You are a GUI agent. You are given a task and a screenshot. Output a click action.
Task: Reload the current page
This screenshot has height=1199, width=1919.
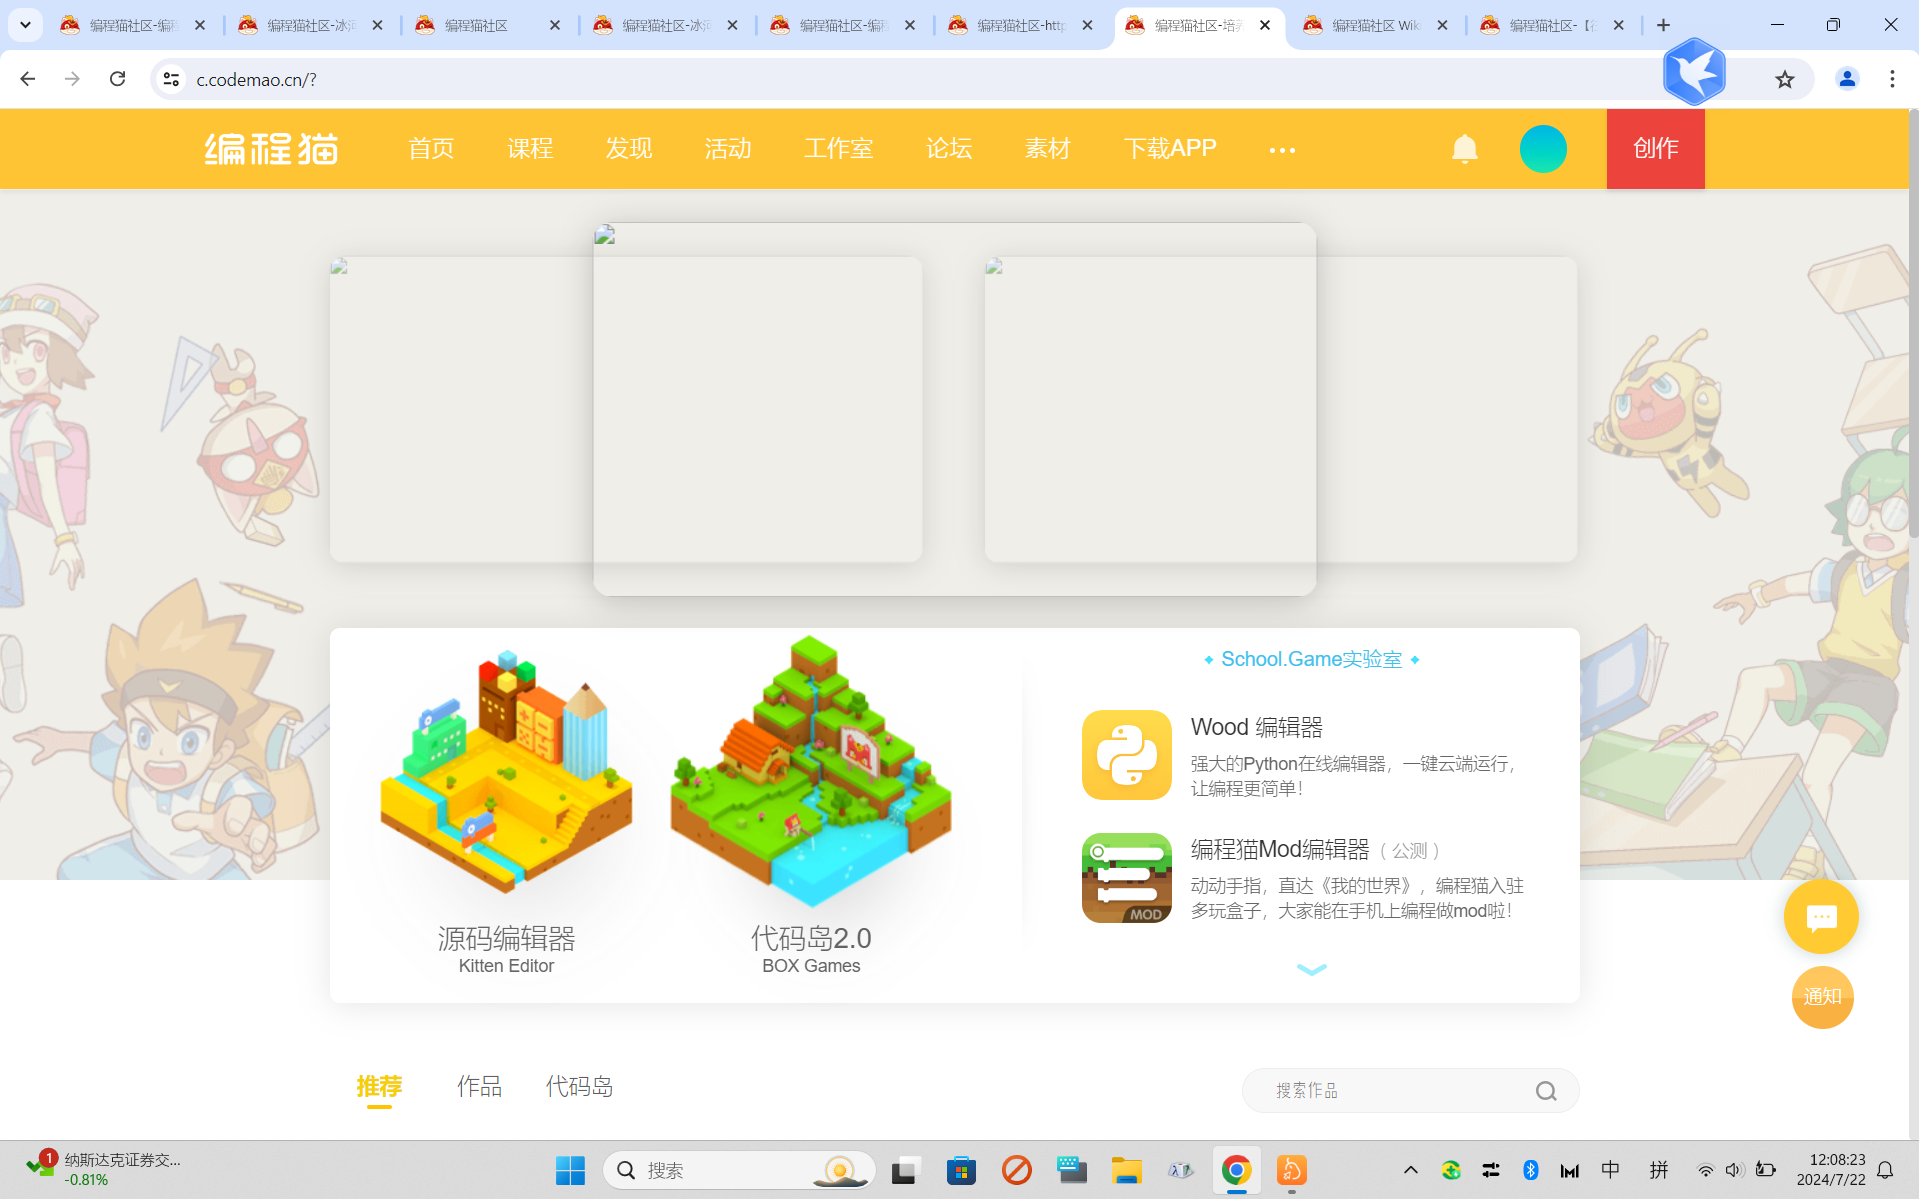pos(117,79)
